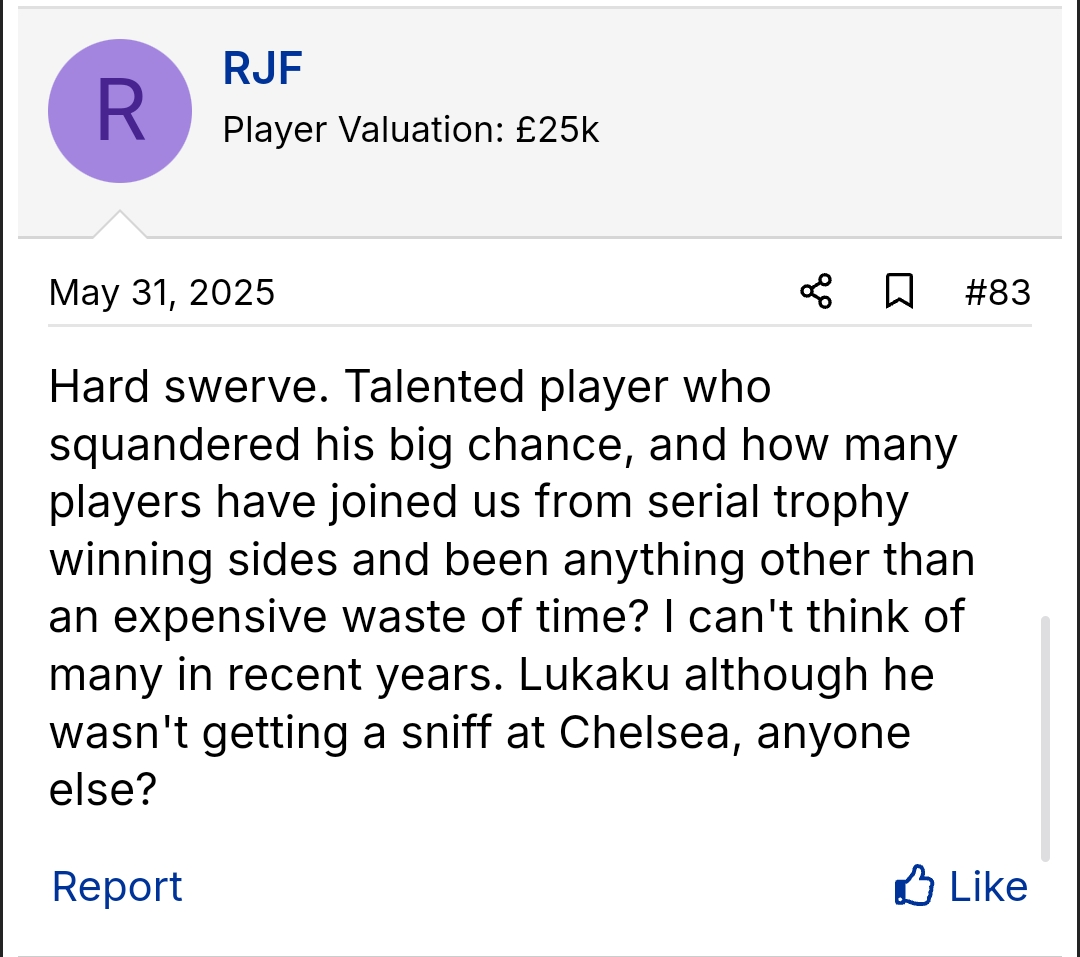The height and width of the screenshot is (957, 1080).
Task: Click the £25k valuation amount
Action: point(558,130)
